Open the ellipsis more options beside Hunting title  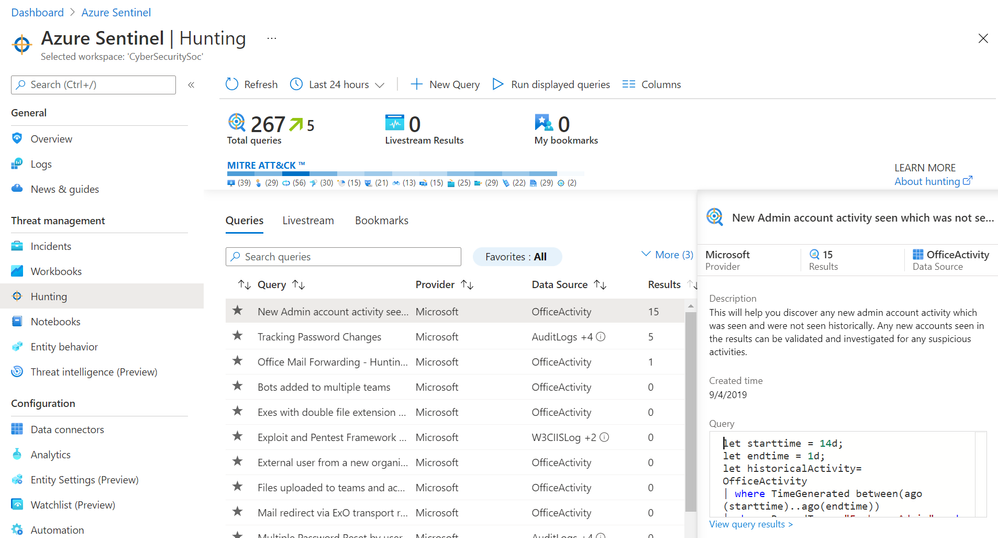tap(272, 38)
